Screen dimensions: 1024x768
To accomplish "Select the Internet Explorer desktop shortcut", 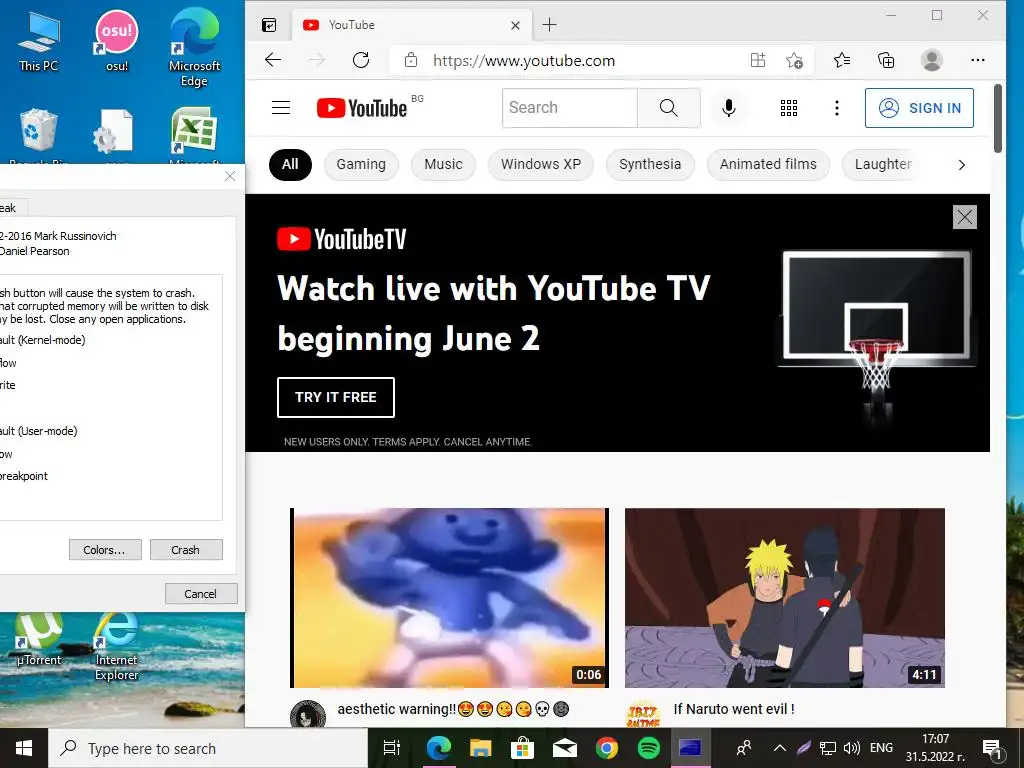I will (x=117, y=648).
